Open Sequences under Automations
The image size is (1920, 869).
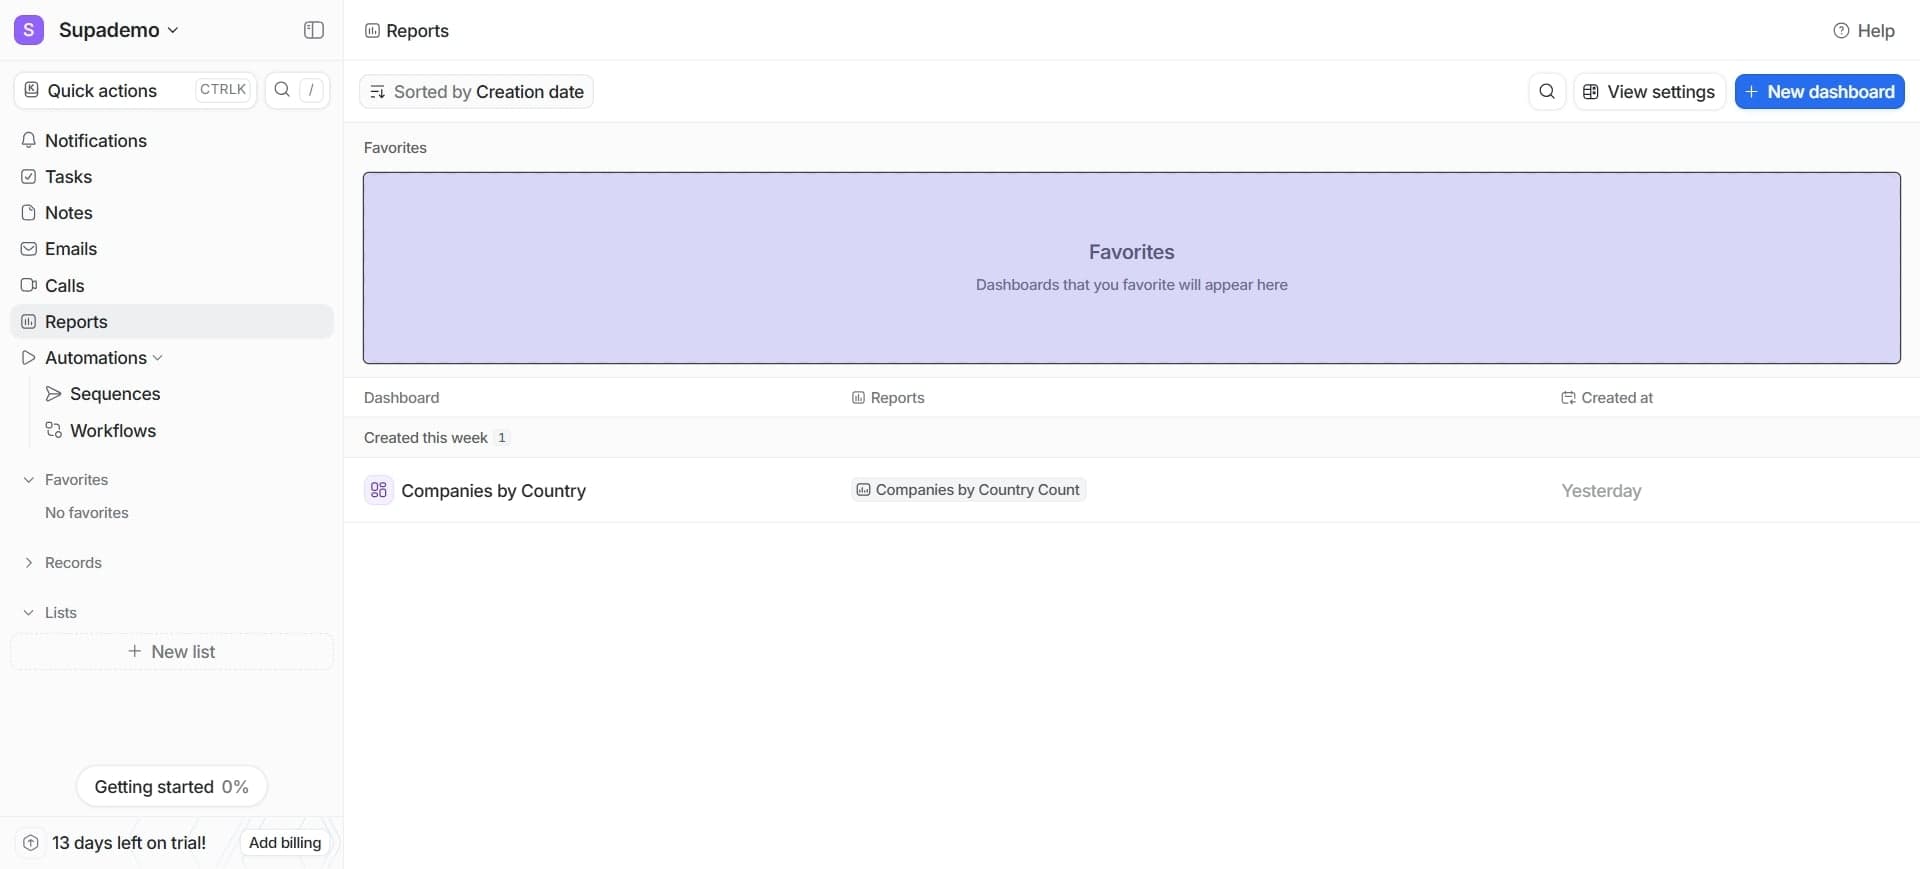click(x=114, y=394)
